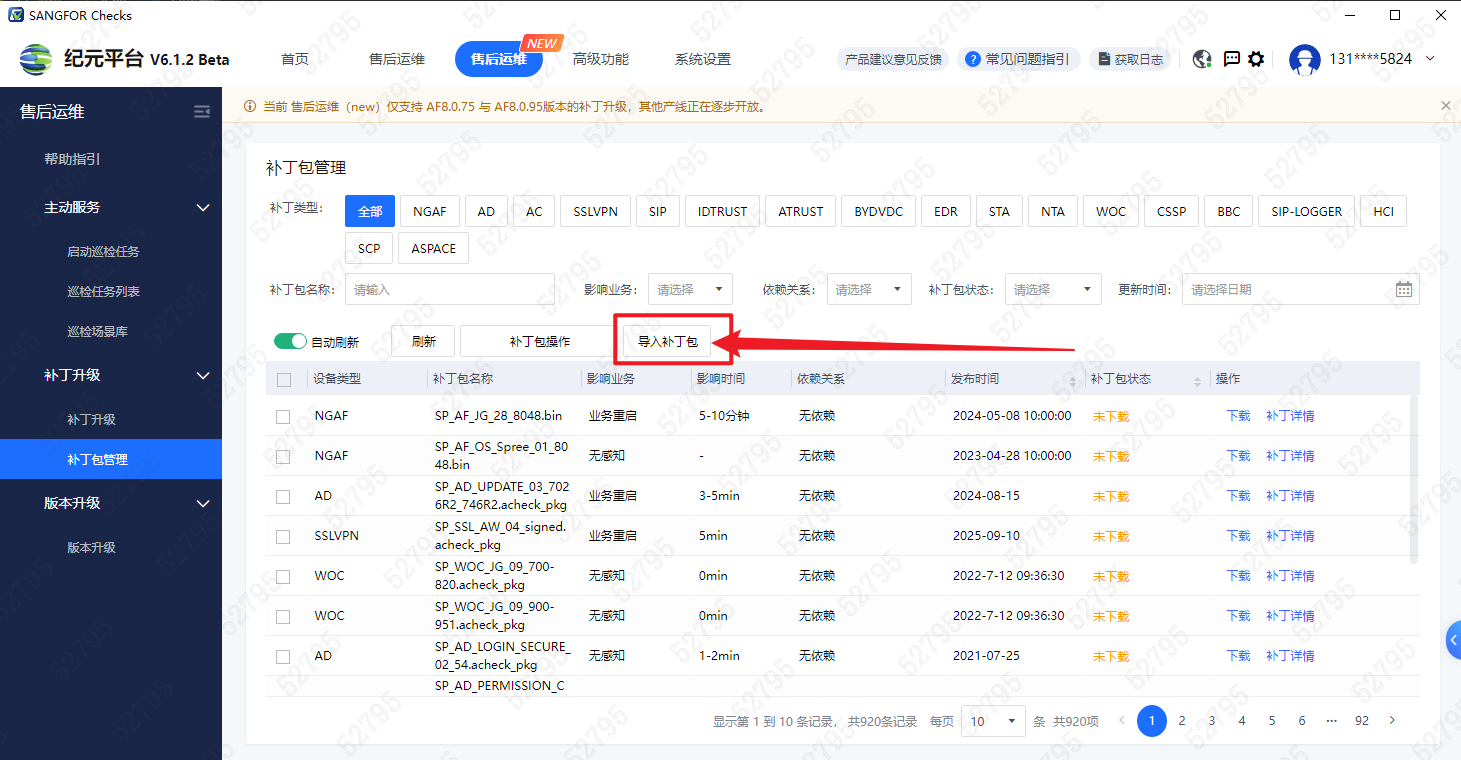1461x760 pixels.
Task: Select checkbox for the SSLVPN patch row
Action: coord(283,536)
